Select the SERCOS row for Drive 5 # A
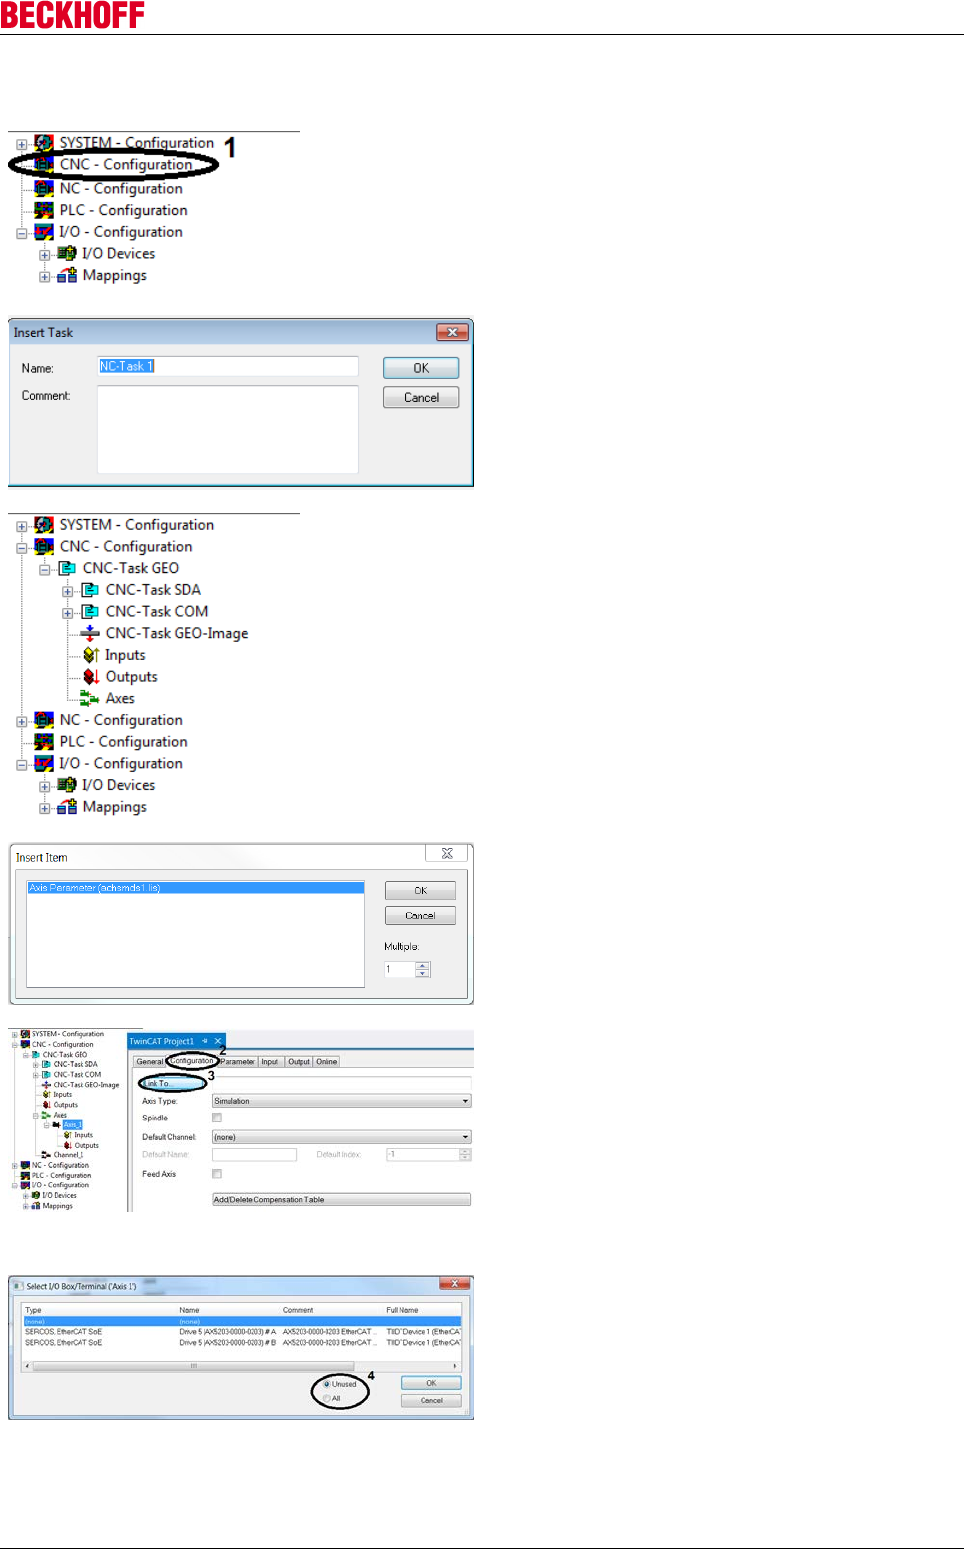This screenshot has height=1549, width=964. click(241, 1332)
